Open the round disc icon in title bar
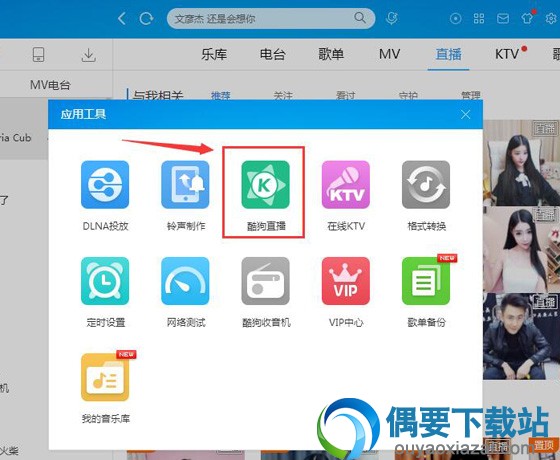 click(x=455, y=19)
